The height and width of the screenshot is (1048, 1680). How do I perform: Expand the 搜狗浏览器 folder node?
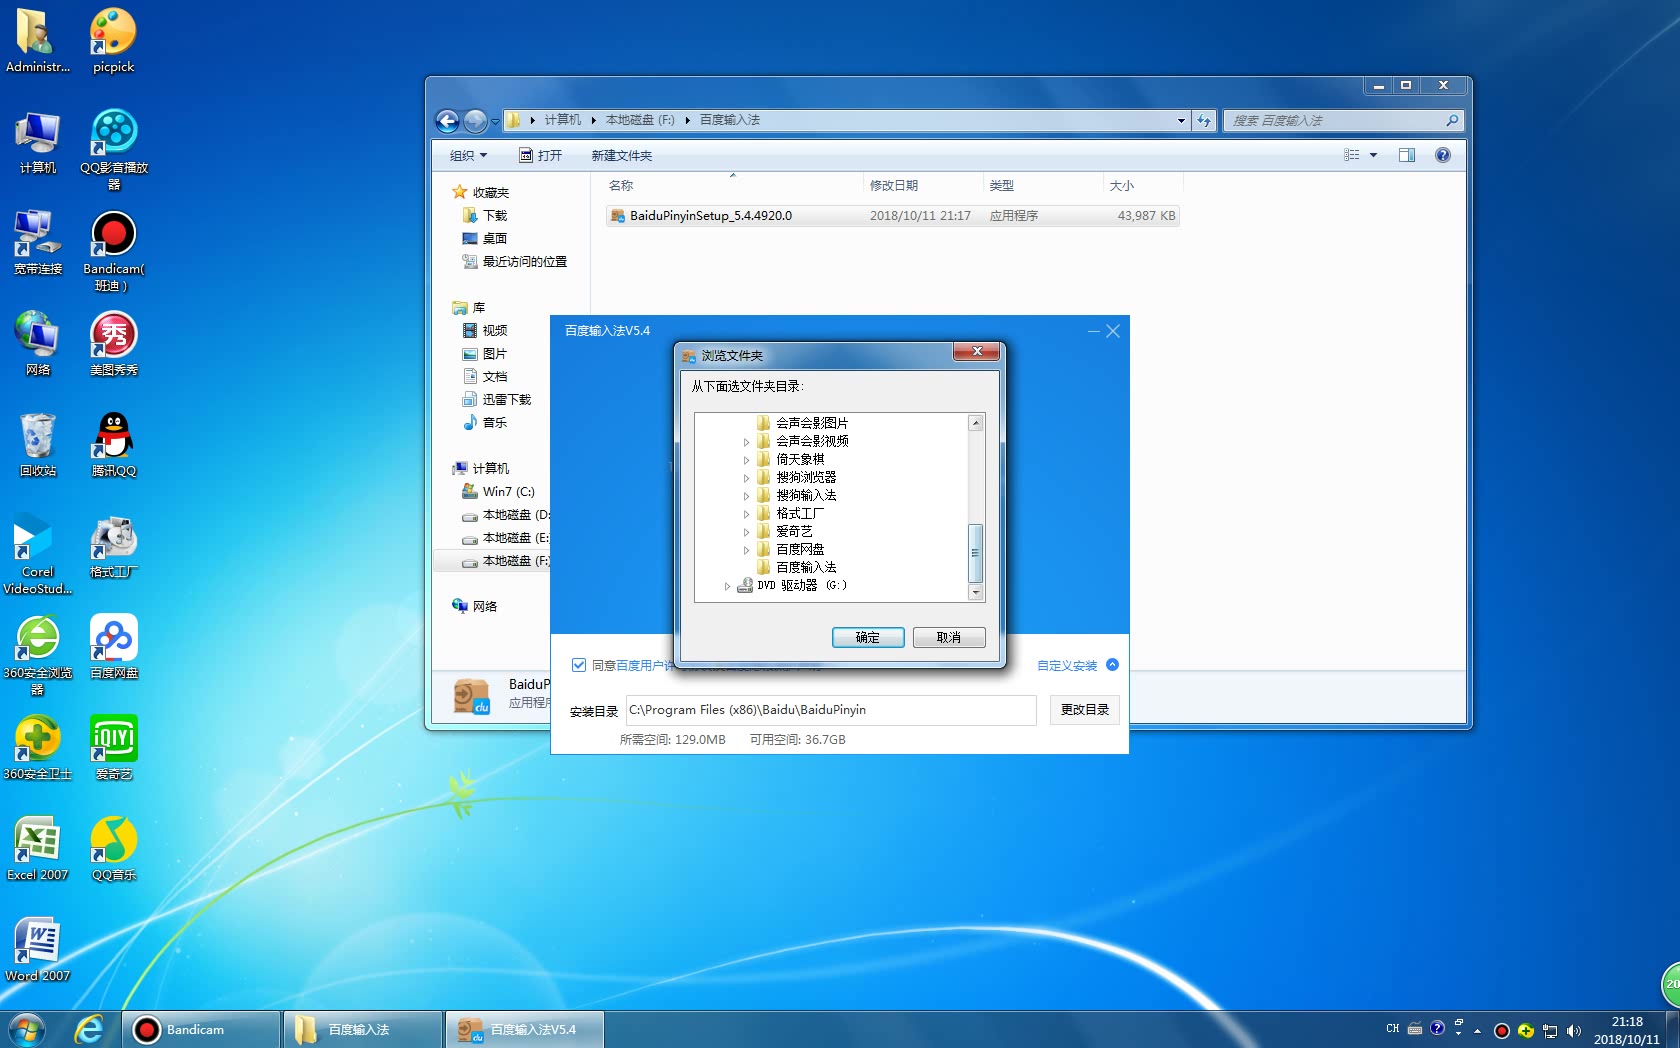pyautogui.click(x=746, y=478)
